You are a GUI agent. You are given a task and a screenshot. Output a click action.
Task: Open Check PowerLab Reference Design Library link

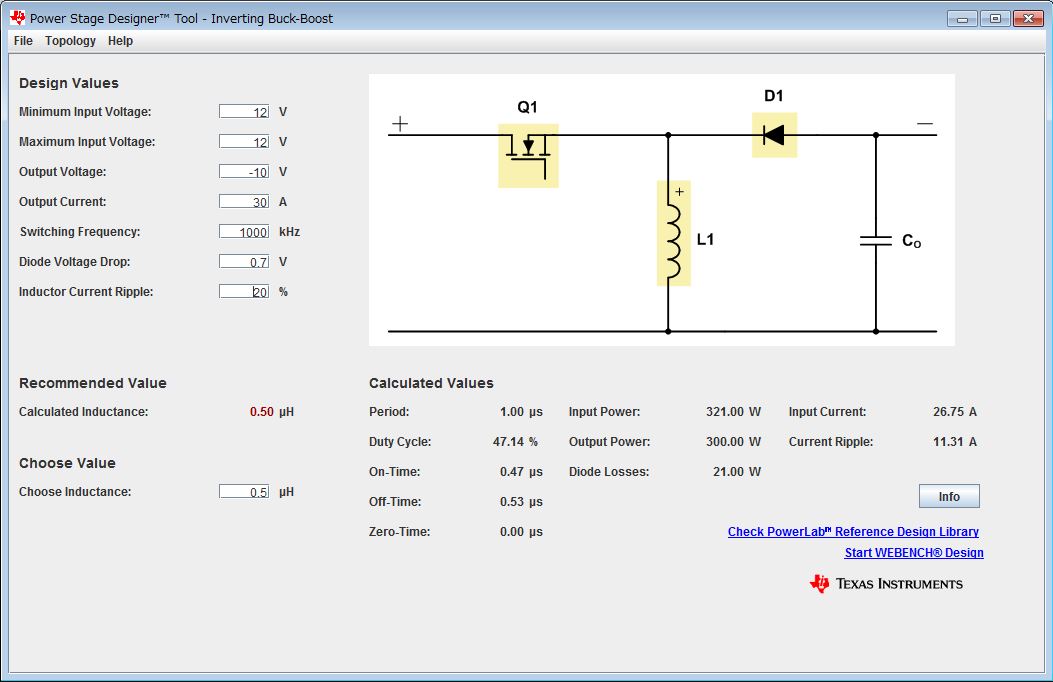[x=853, y=532]
